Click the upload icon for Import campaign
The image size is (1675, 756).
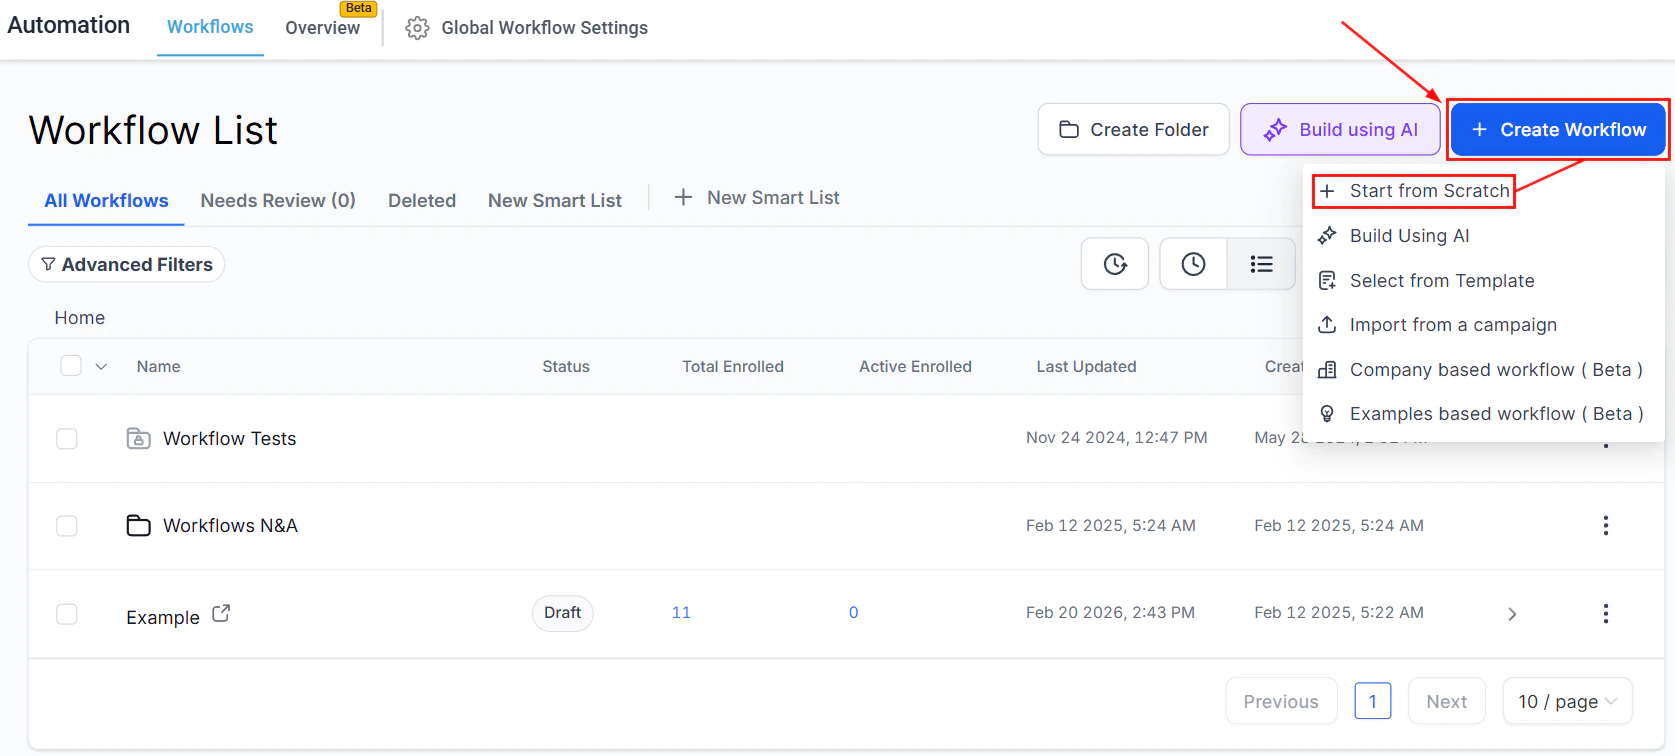[x=1327, y=325]
